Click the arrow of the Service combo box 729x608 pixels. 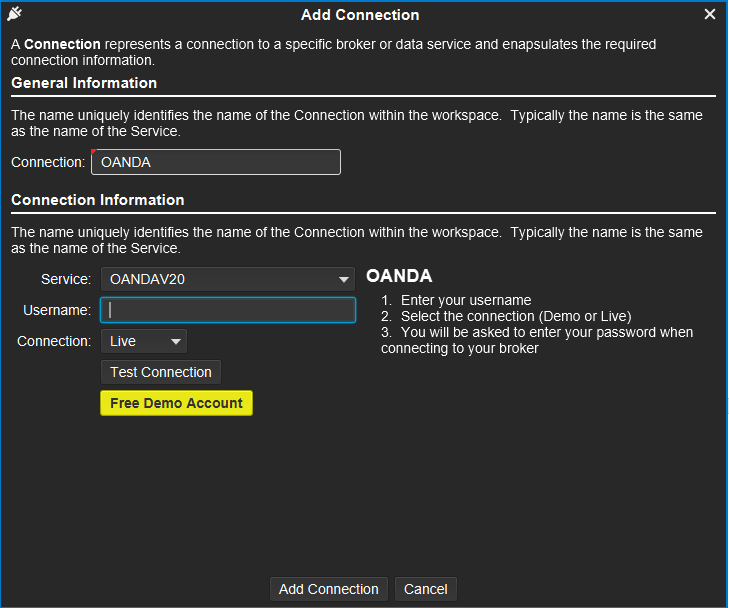pos(344,279)
